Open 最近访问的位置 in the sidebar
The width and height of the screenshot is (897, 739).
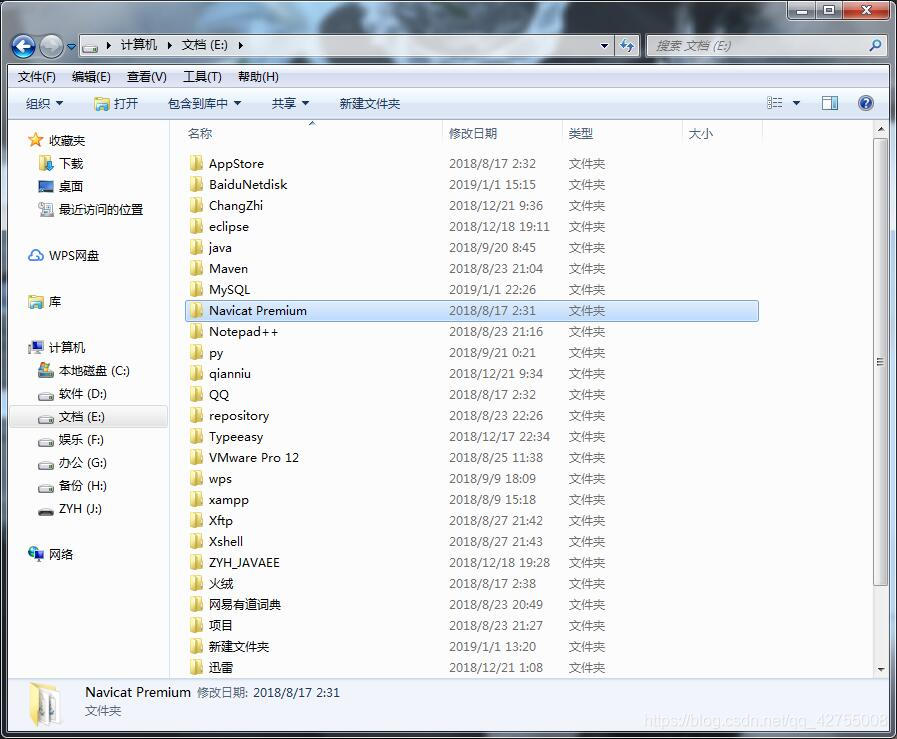(x=90, y=209)
